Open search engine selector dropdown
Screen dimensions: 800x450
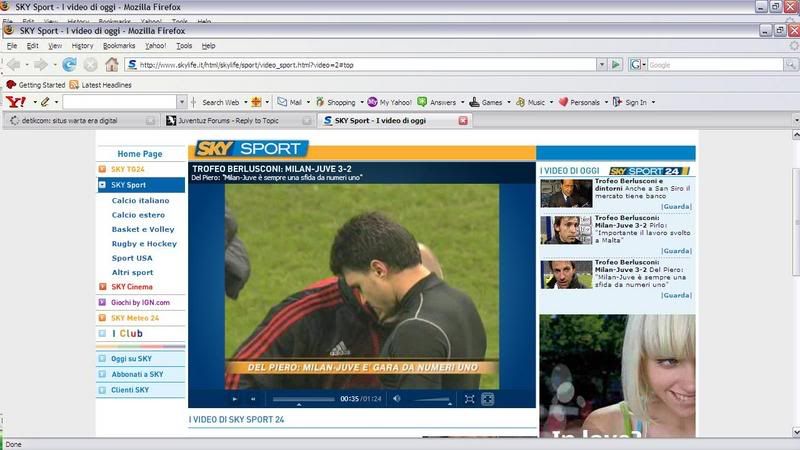[643, 65]
